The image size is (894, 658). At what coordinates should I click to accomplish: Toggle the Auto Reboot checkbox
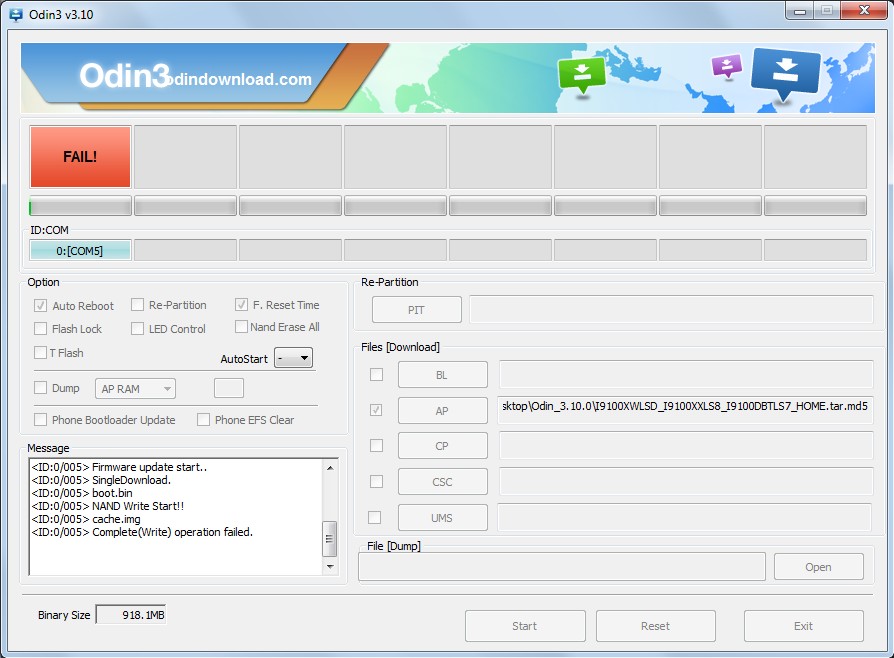[x=40, y=306]
